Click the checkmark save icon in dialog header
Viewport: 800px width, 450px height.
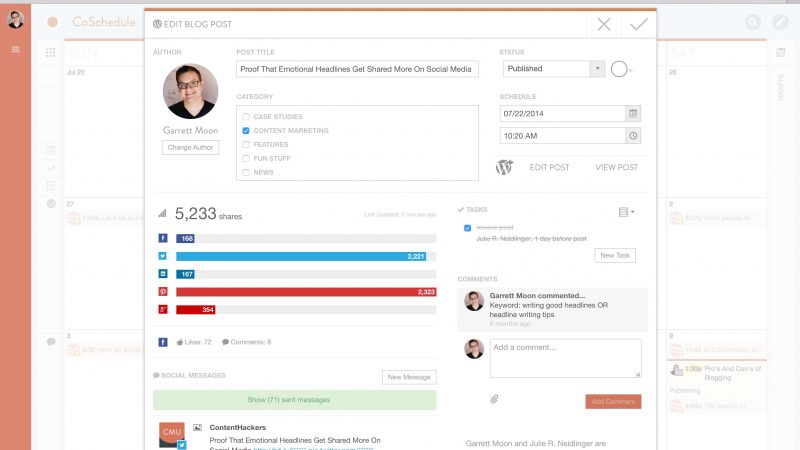637,25
